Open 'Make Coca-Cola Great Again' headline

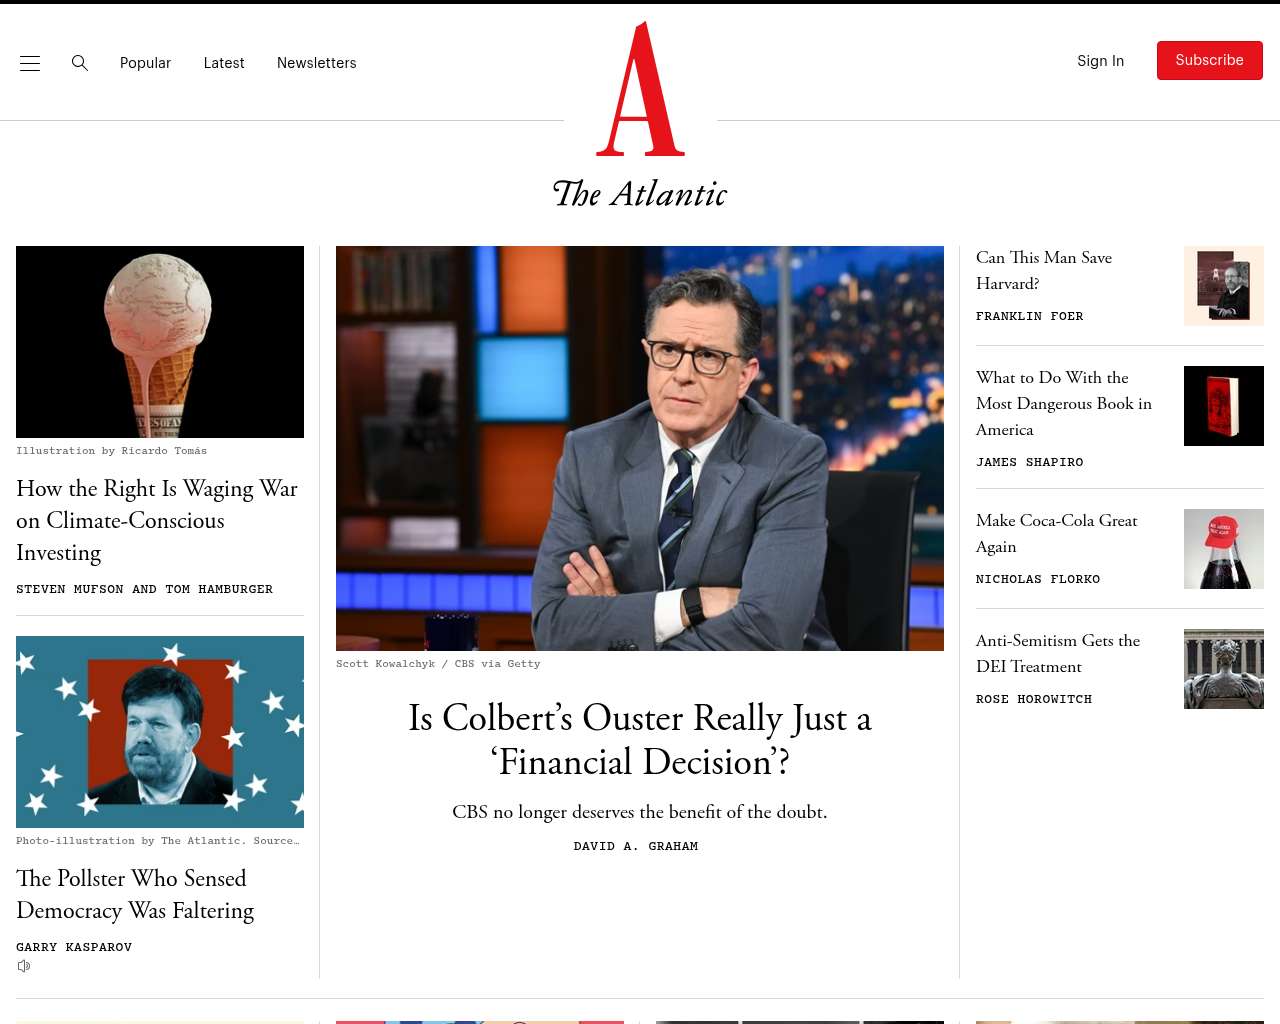click(1057, 533)
